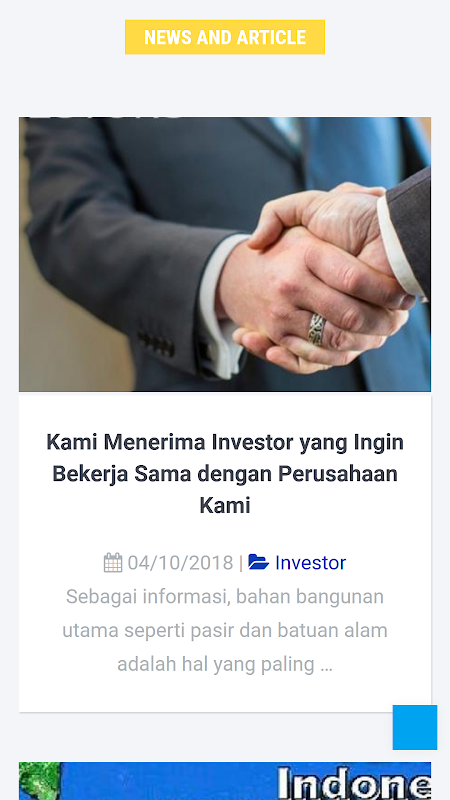450x800 pixels.
Task: Click the calendar icon beside the date
Action: click(113, 563)
